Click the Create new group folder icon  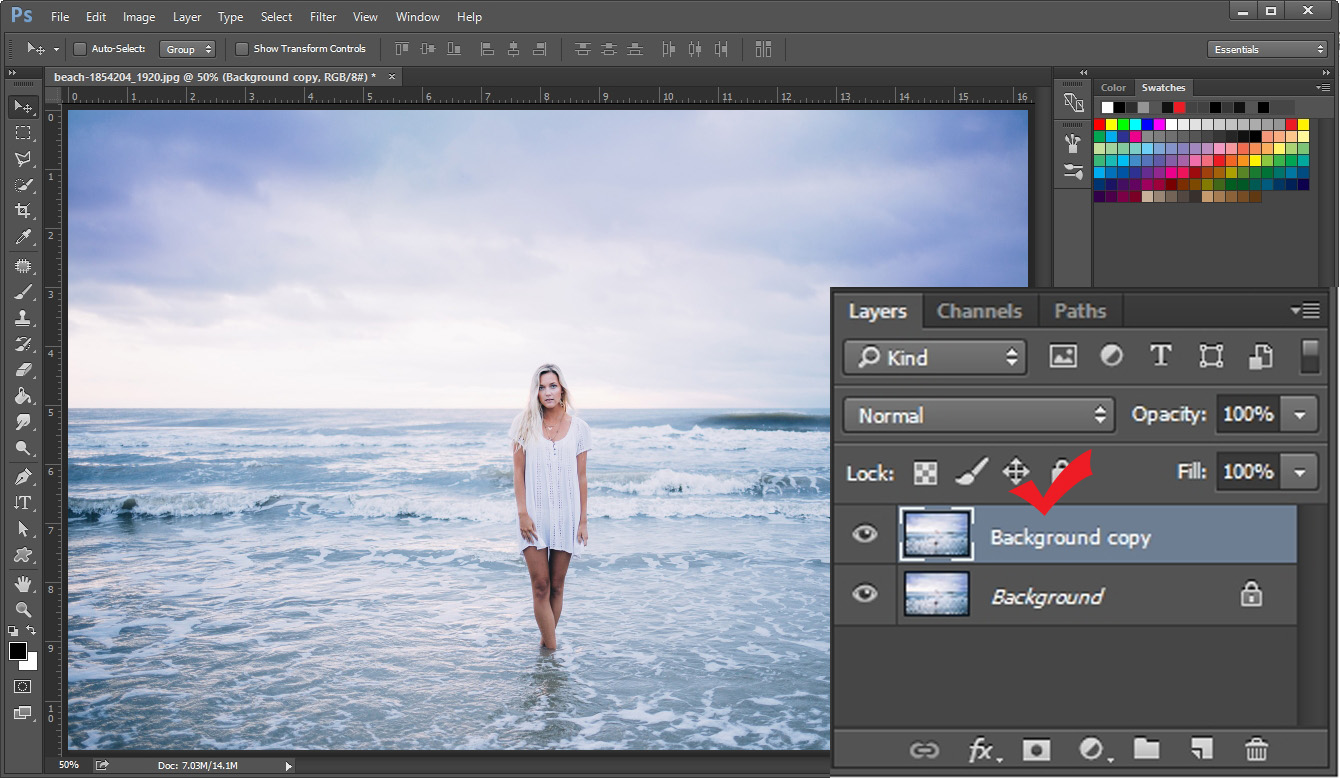1147,749
